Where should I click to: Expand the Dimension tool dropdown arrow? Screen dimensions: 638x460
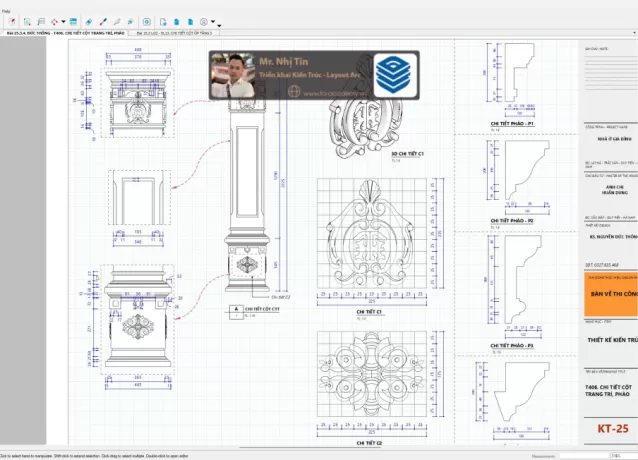63,22
